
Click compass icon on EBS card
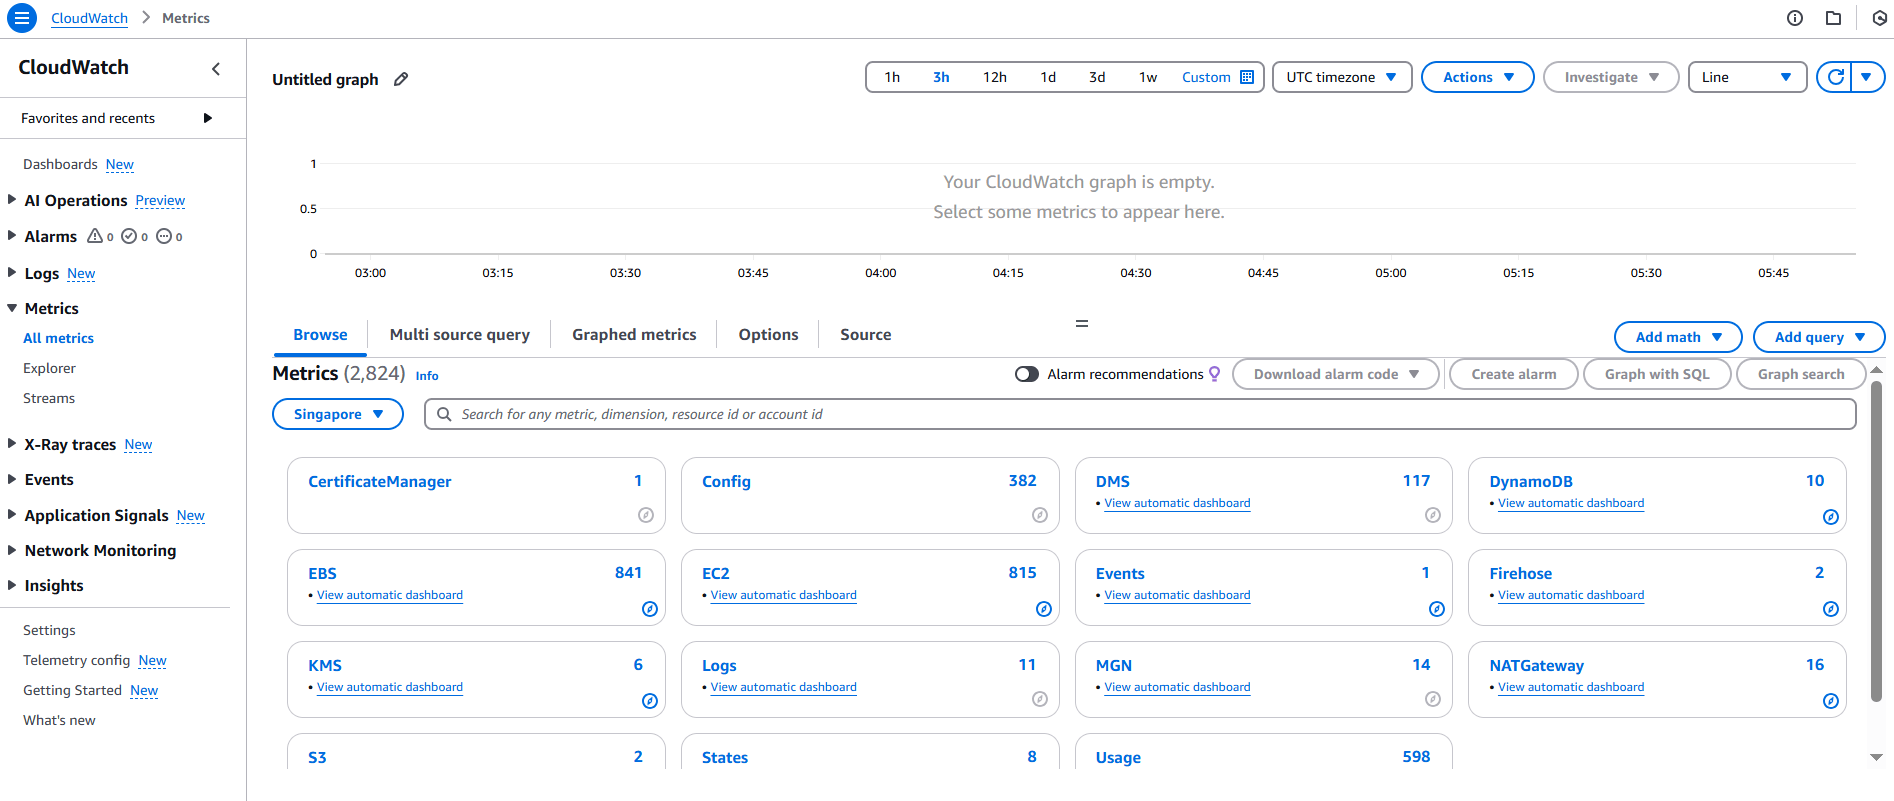(650, 609)
